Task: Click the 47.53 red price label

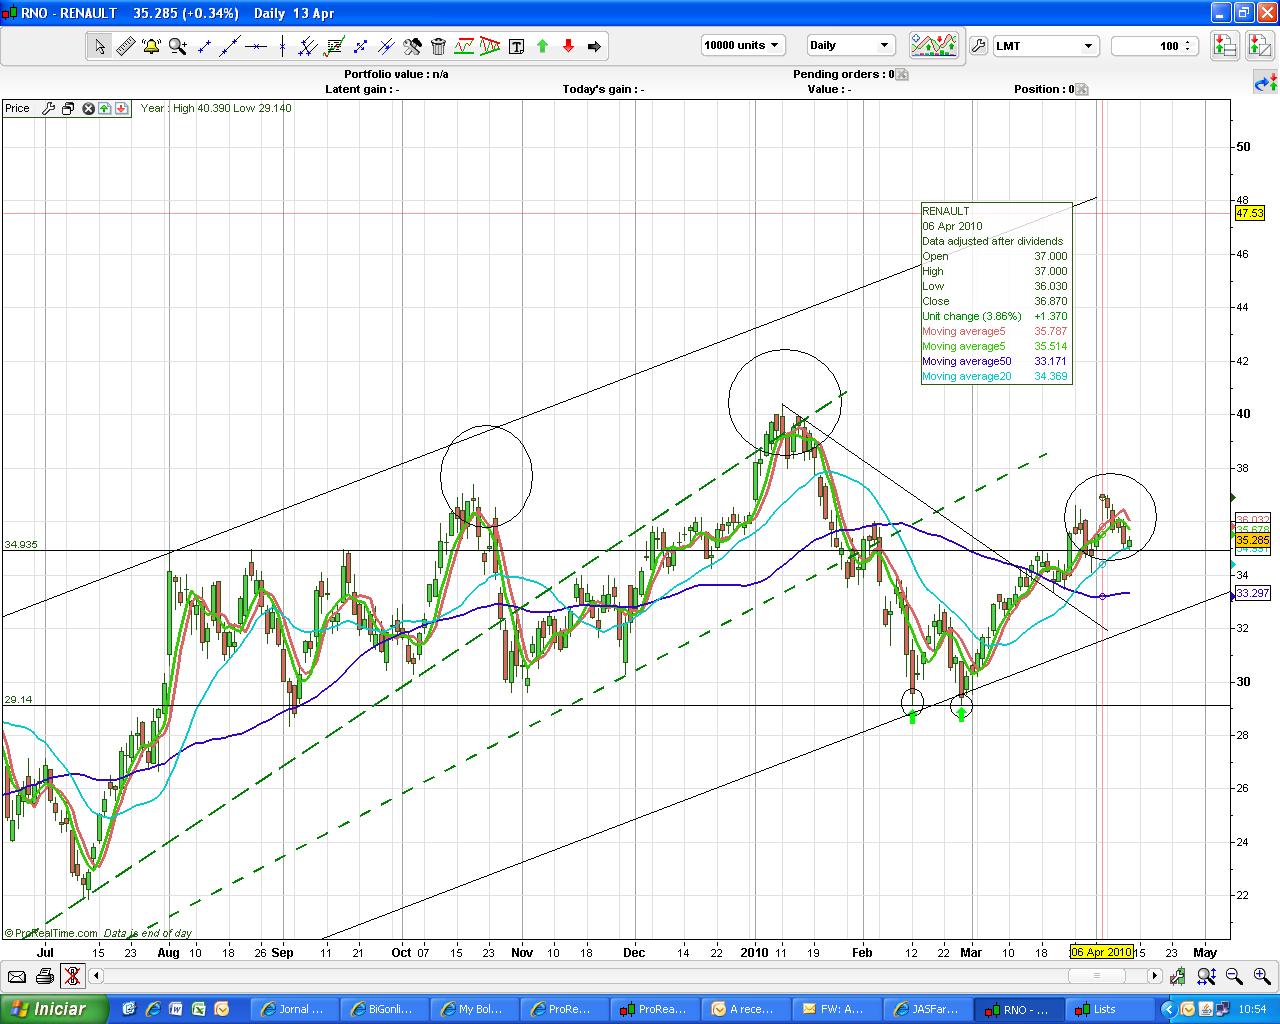Action: pyautogui.click(x=1250, y=213)
